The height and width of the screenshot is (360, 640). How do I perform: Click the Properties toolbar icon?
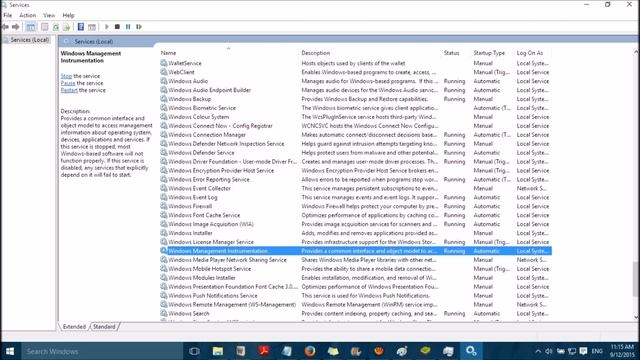(x=44, y=27)
